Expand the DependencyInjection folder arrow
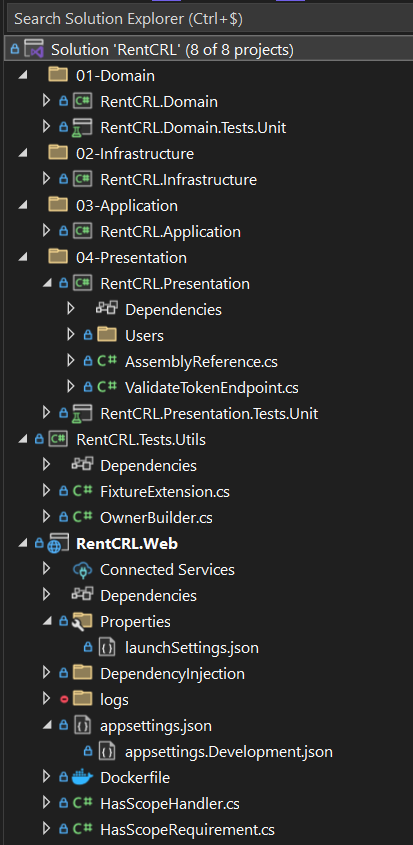413x845 pixels. click(x=46, y=673)
